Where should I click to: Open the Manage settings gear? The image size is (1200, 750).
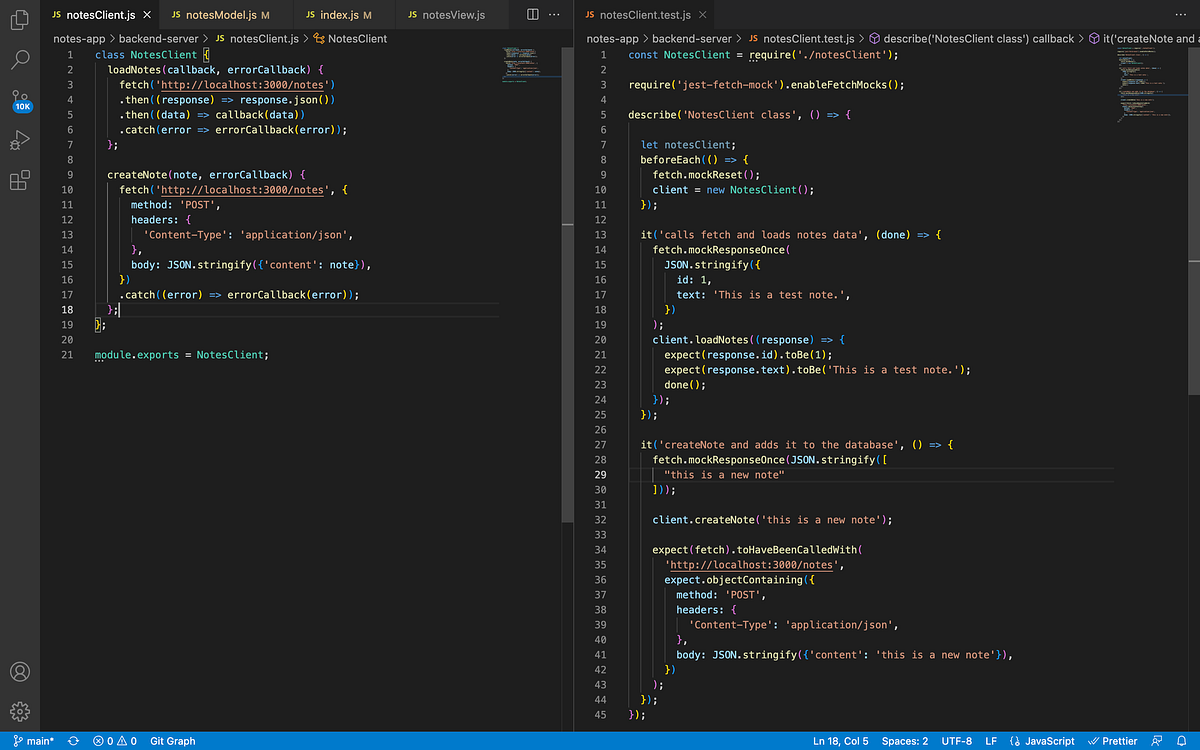pos(18,712)
